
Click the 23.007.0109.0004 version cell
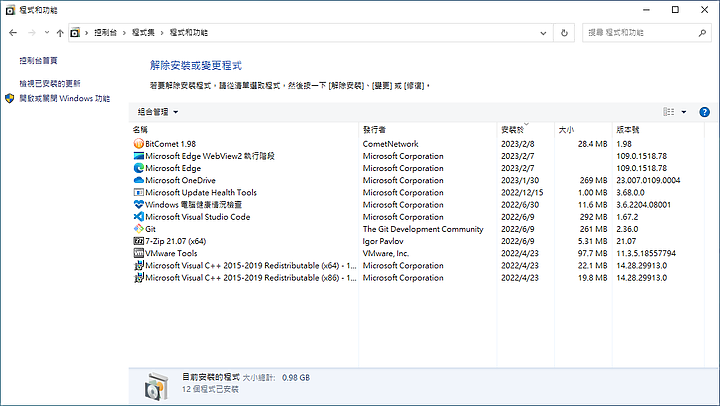[648, 180]
